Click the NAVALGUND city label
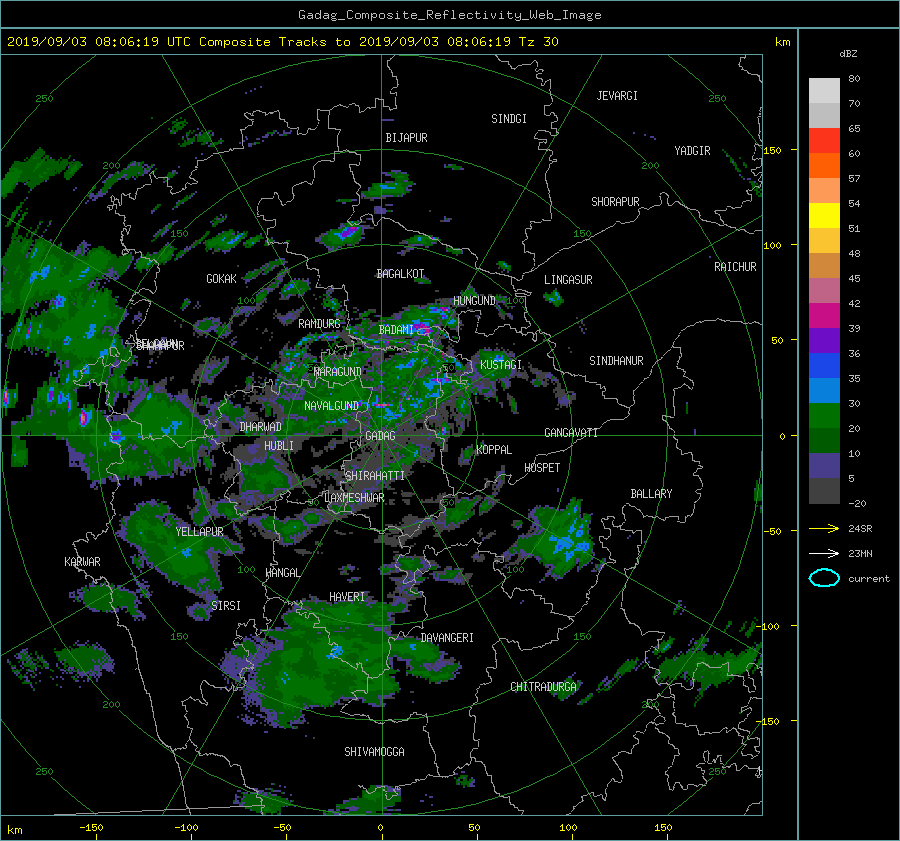The height and width of the screenshot is (841, 900). point(331,406)
